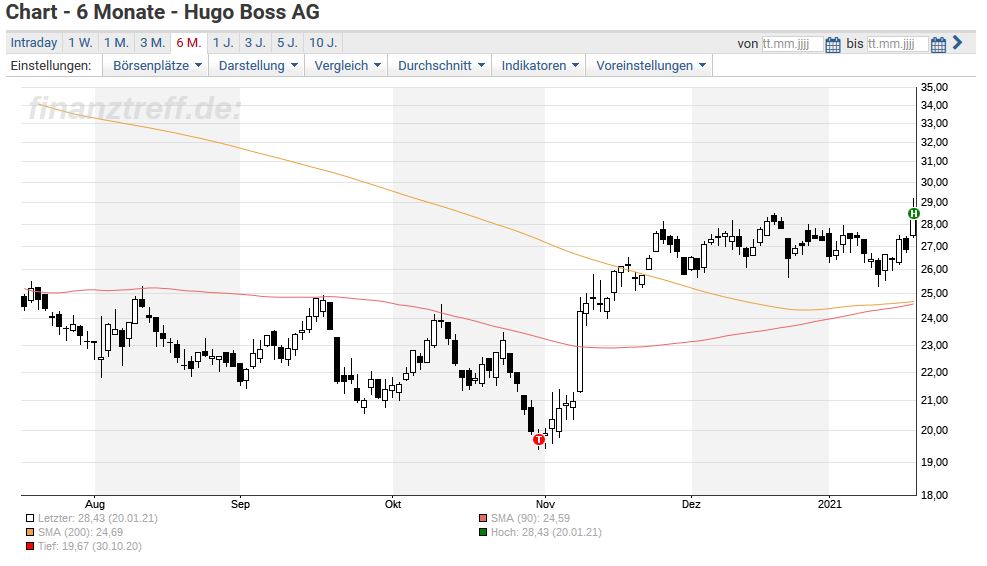Click the green H high-point marker
987x566 pixels.
[x=914, y=214]
